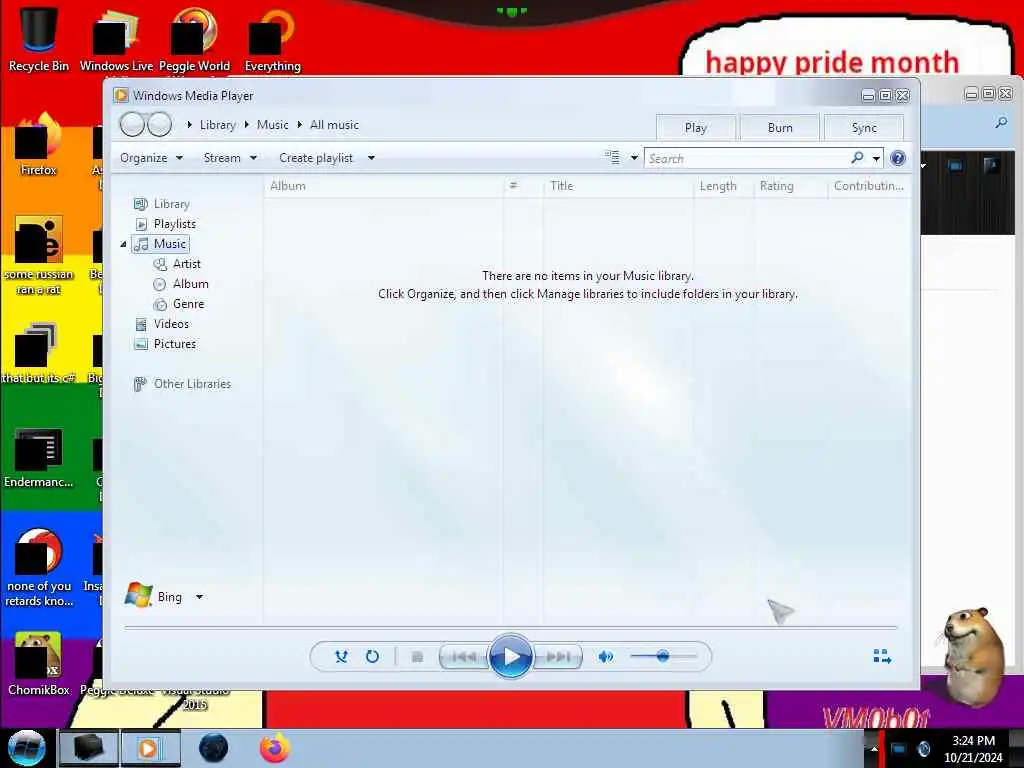The image size is (1024, 768).
Task: Open the Windows Start menu
Action: pyautogui.click(x=27, y=748)
